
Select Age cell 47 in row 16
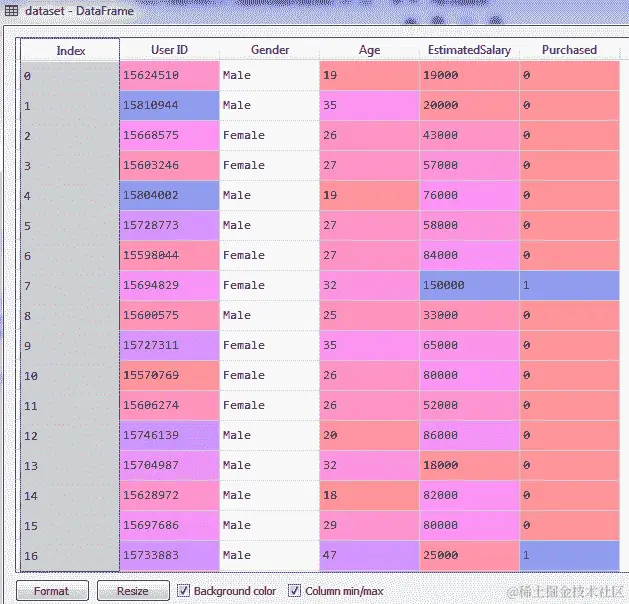(x=369, y=556)
